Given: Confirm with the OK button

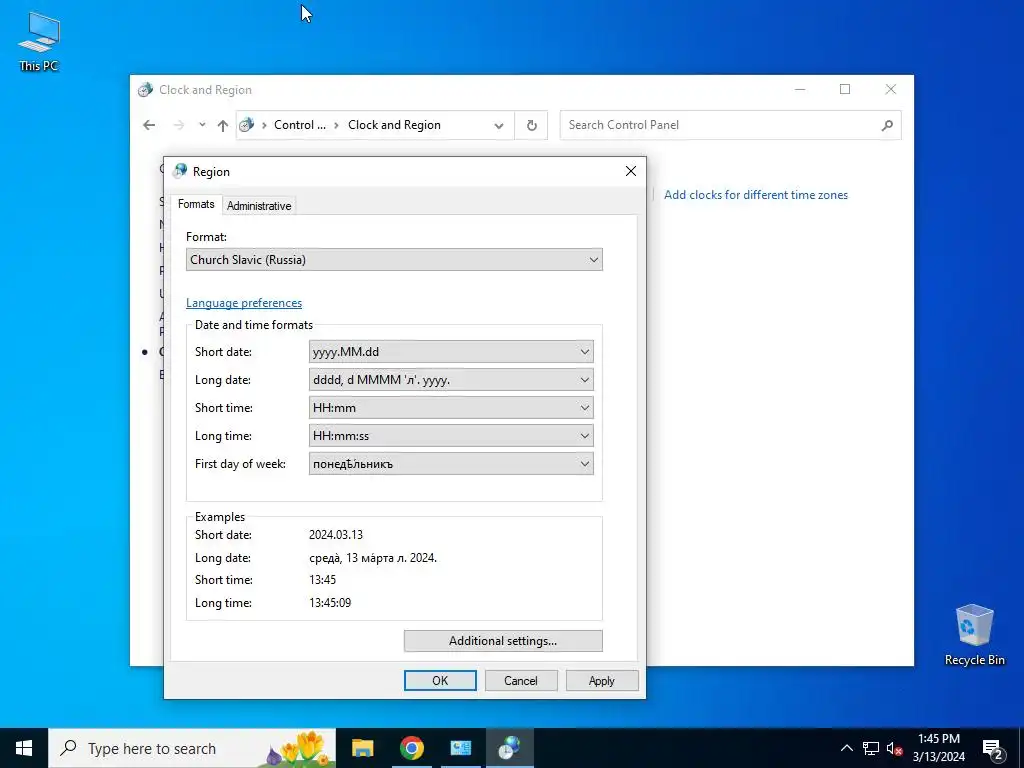Looking at the screenshot, I should 440,680.
